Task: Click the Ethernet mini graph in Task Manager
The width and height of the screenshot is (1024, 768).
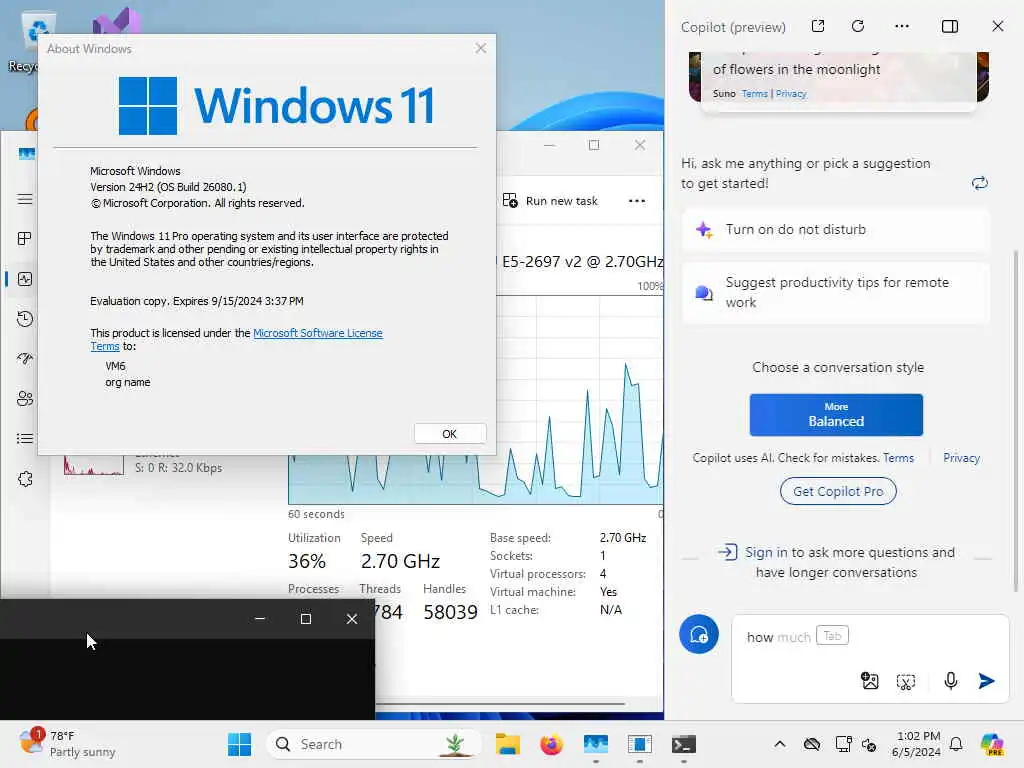Action: coord(93,465)
